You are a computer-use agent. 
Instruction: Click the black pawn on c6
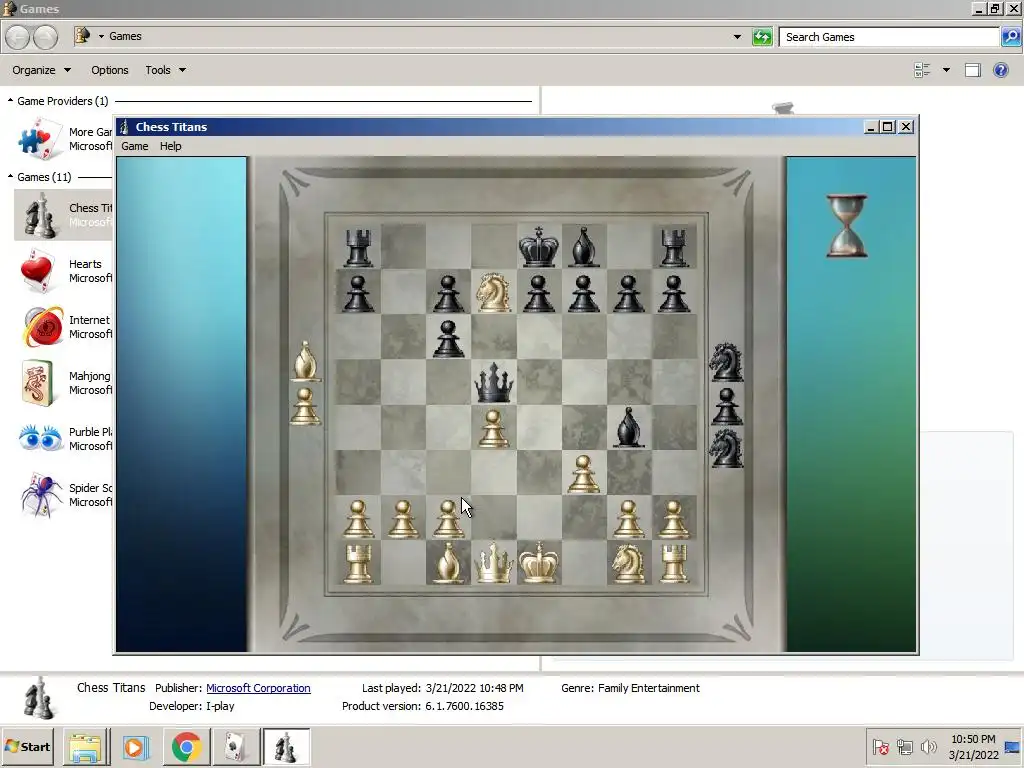(x=448, y=338)
